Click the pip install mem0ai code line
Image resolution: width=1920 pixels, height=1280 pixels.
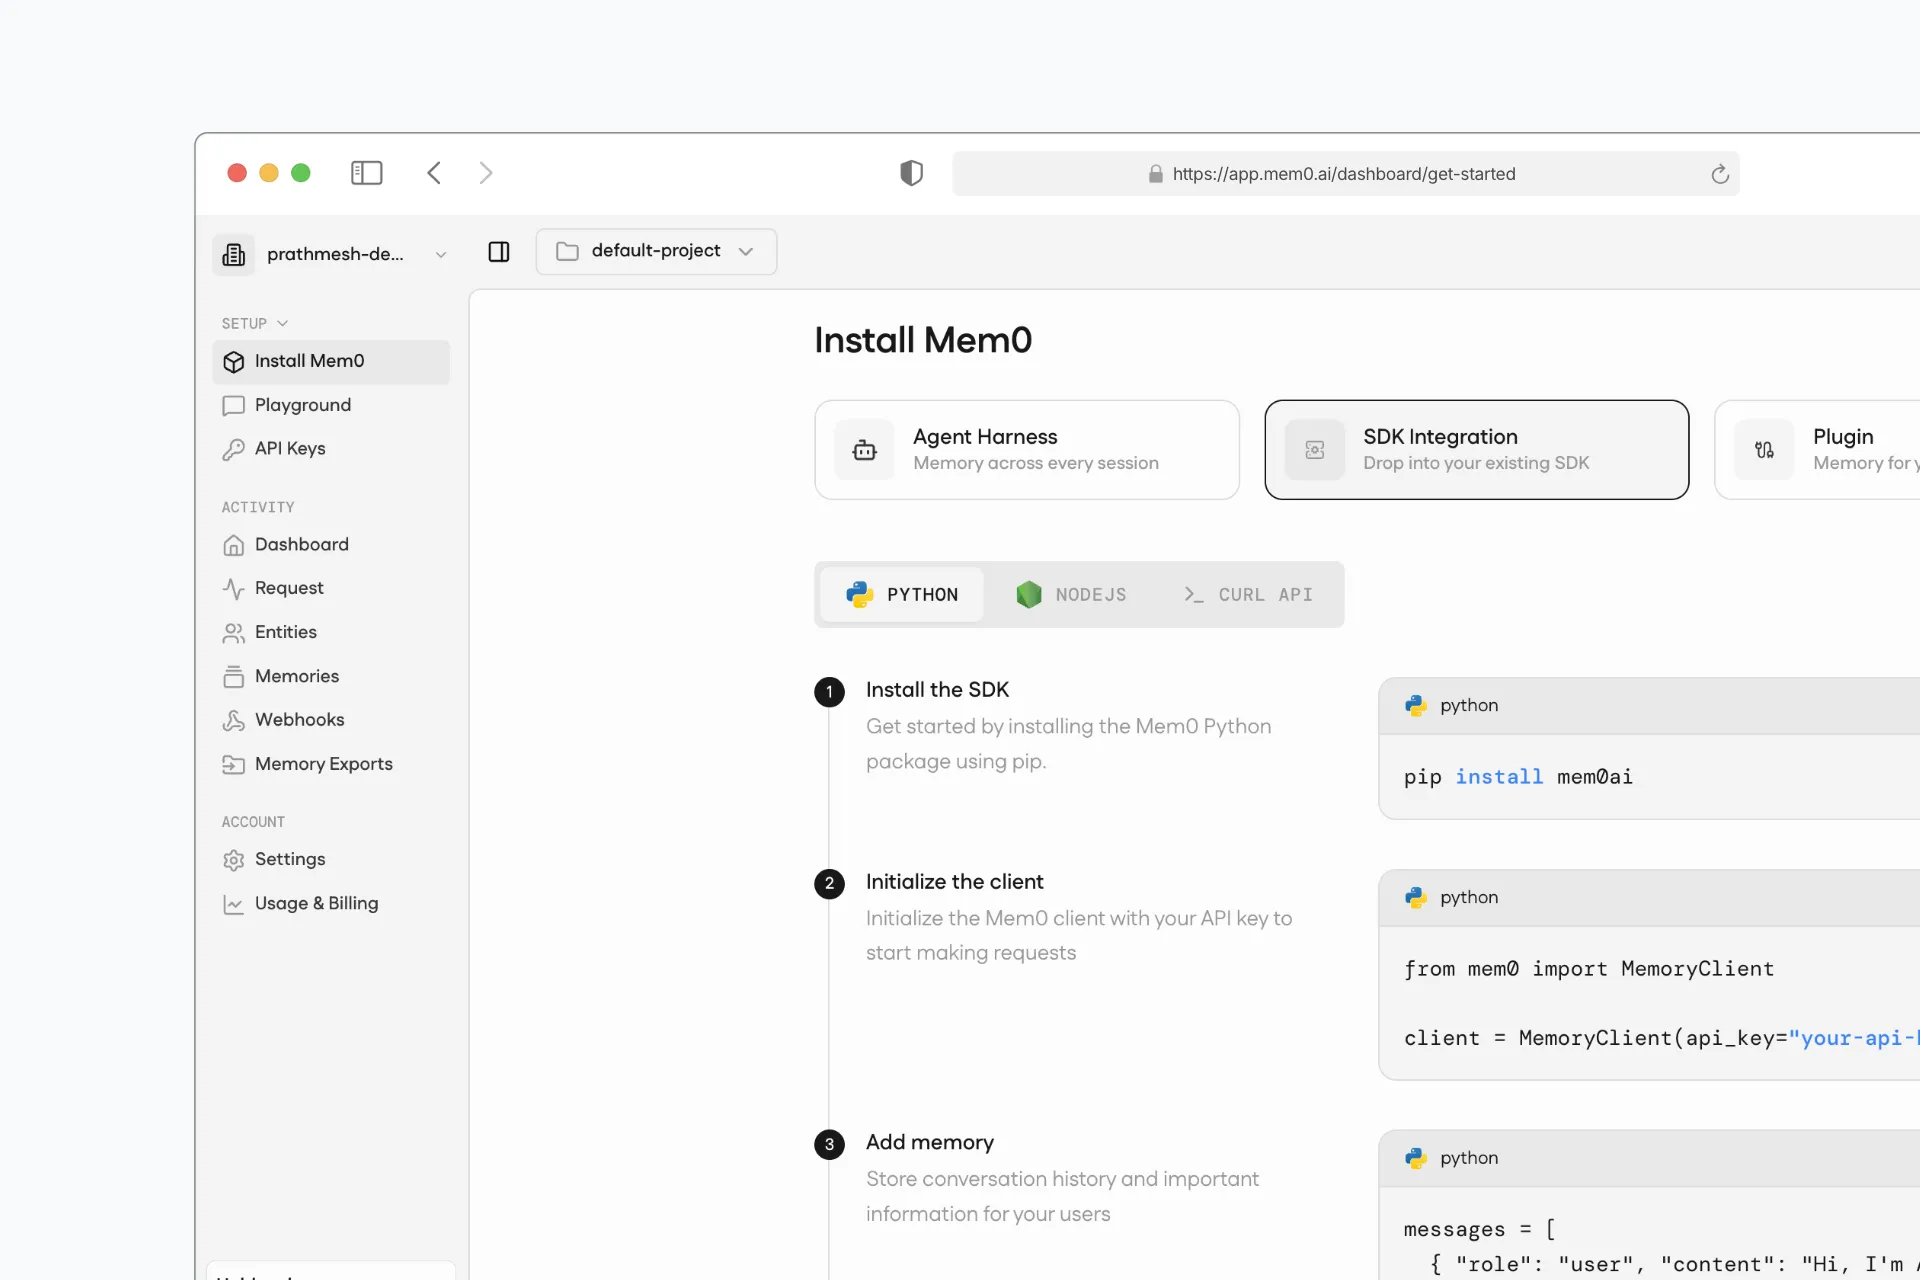pos(1518,777)
